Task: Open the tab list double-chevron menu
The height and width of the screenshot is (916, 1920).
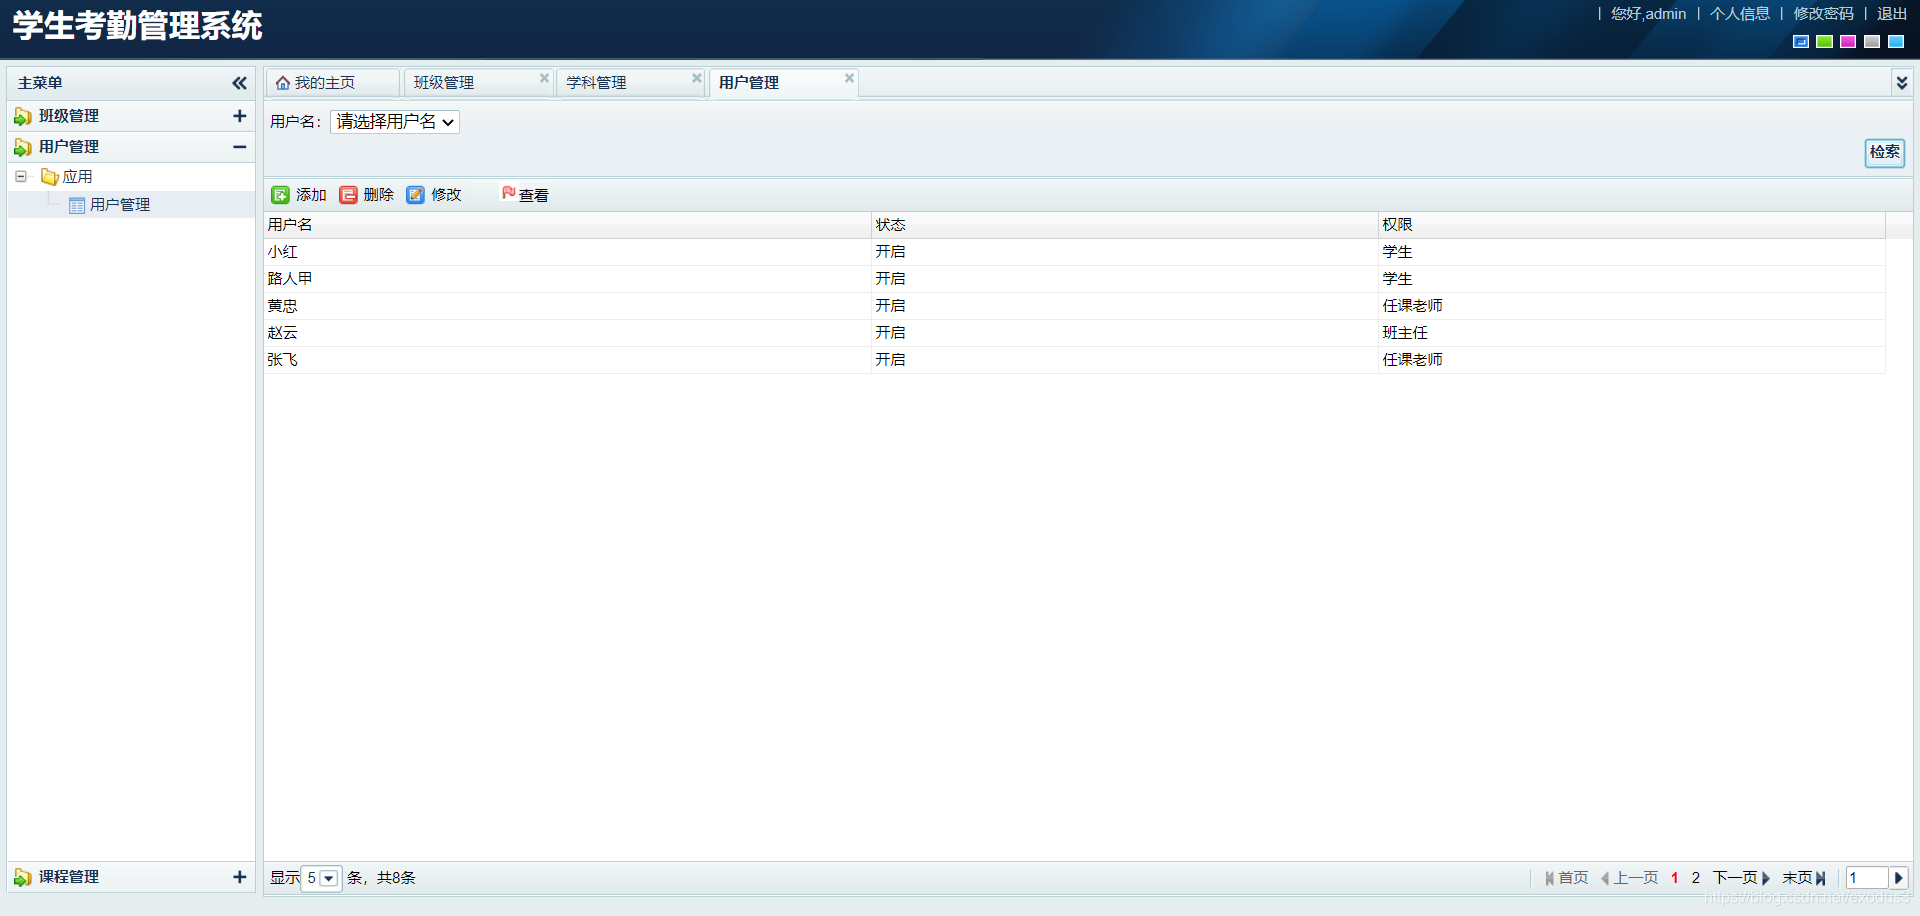Action: (1901, 83)
